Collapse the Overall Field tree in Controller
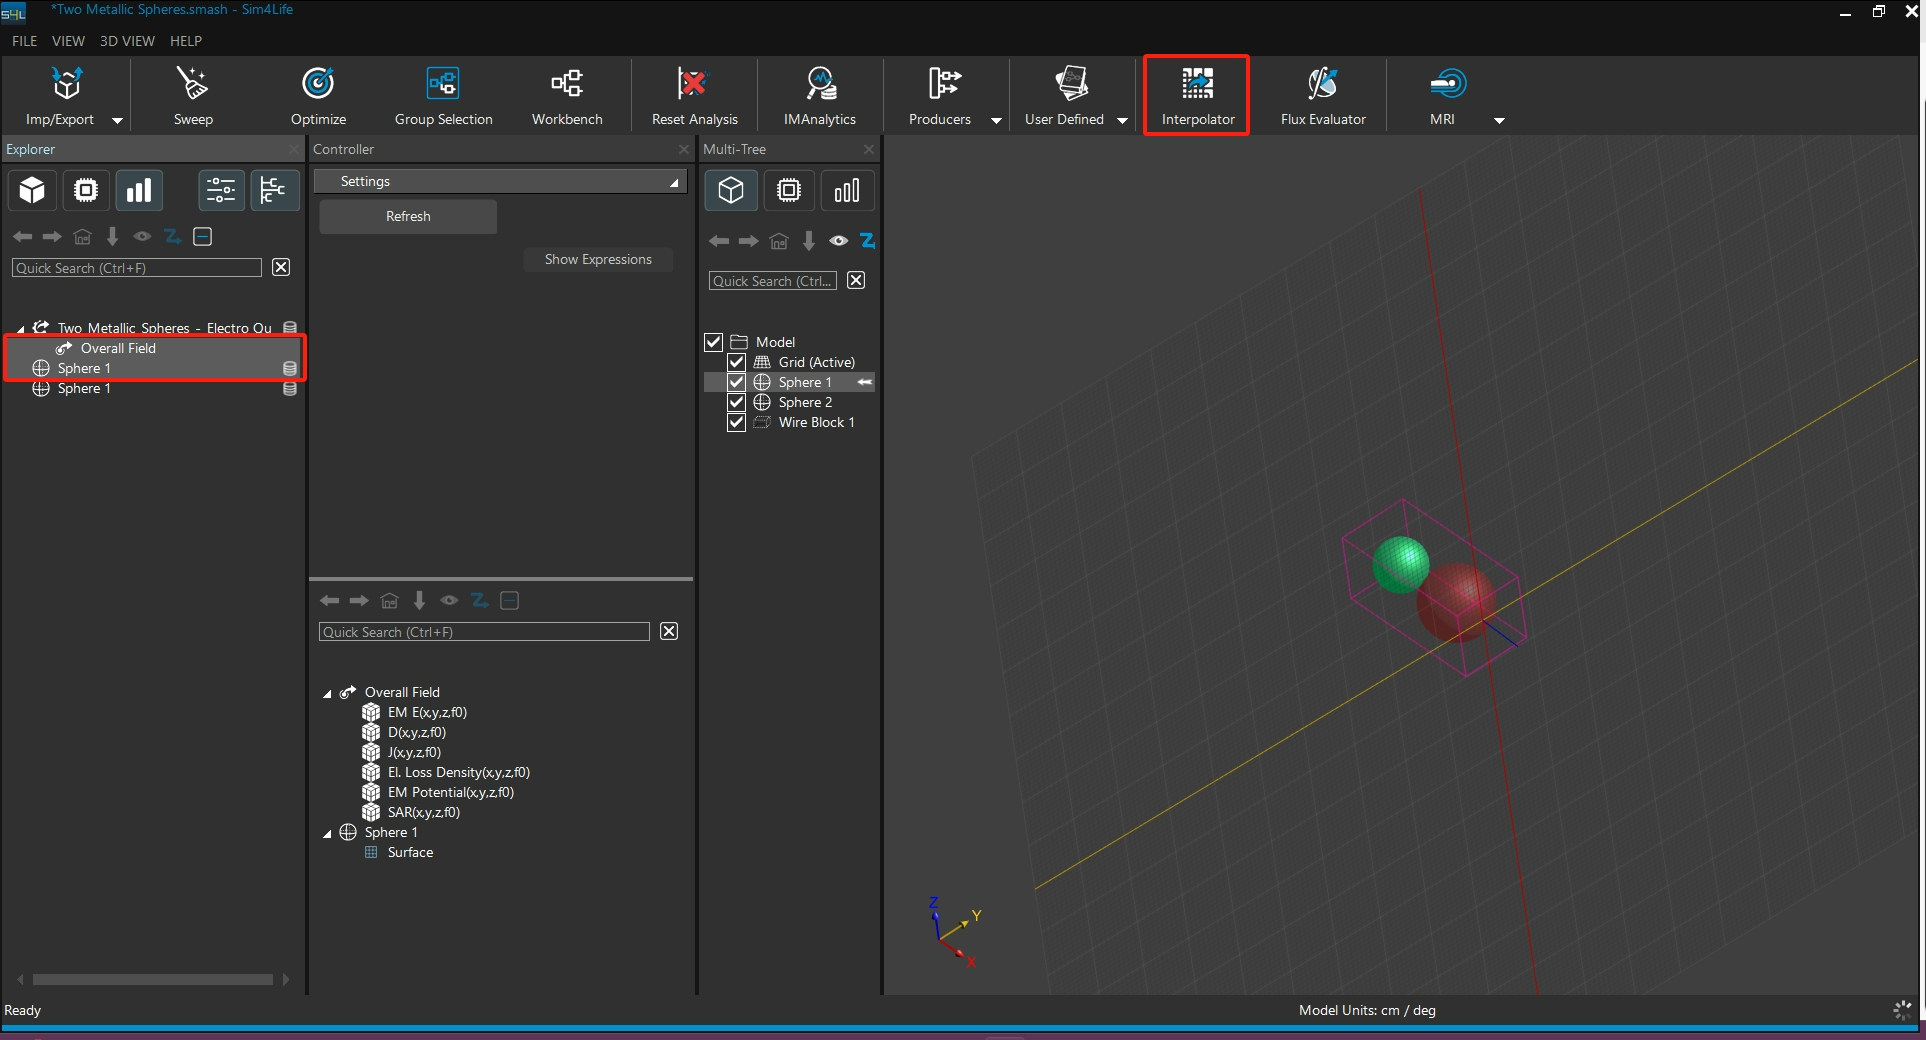 point(327,693)
